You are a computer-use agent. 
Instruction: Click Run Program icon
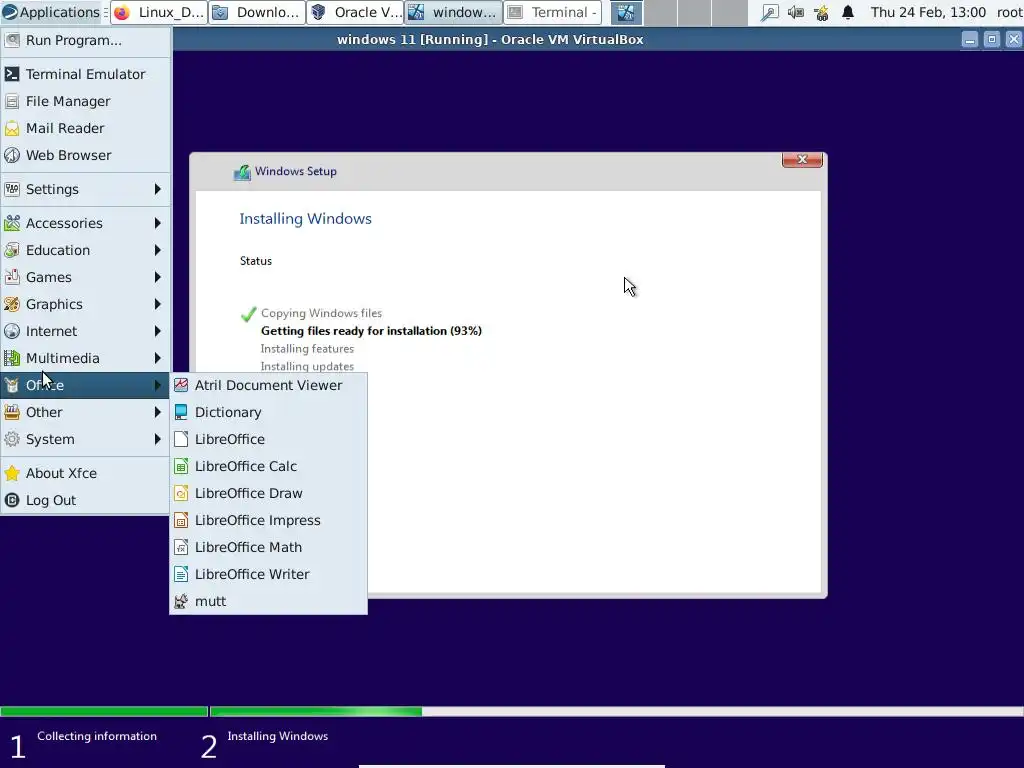[12, 40]
